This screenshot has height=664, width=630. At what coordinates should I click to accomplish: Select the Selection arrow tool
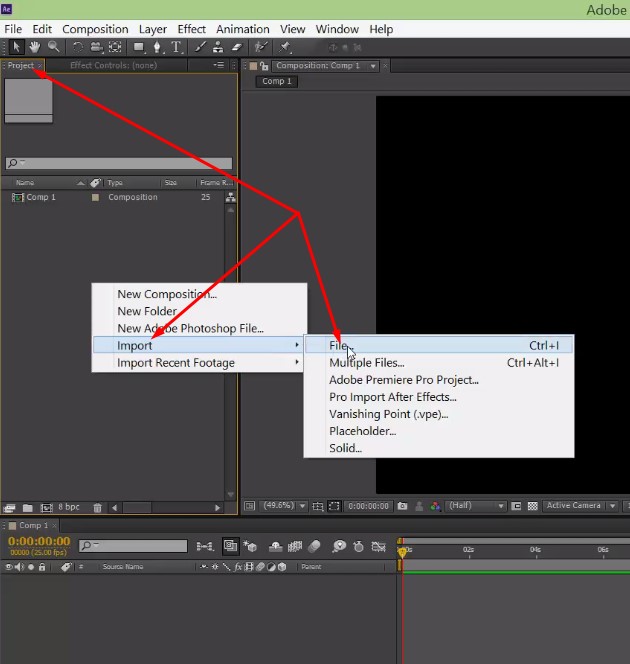point(16,47)
